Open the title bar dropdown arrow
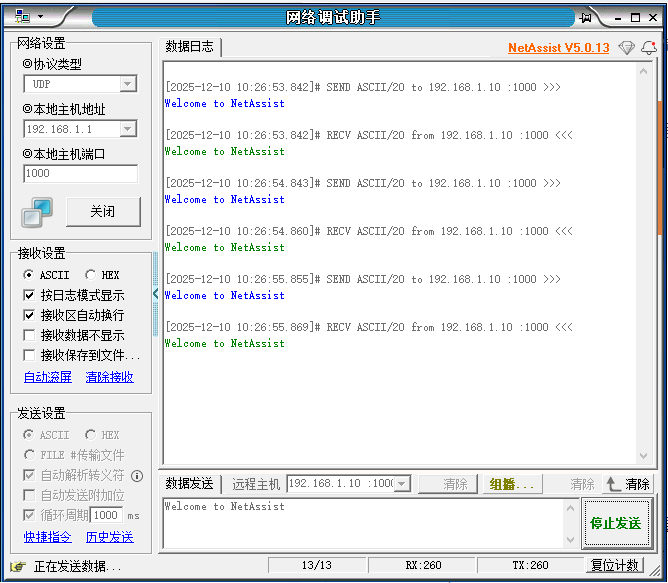The height and width of the screenshot is (583, 668). [40, 17]
